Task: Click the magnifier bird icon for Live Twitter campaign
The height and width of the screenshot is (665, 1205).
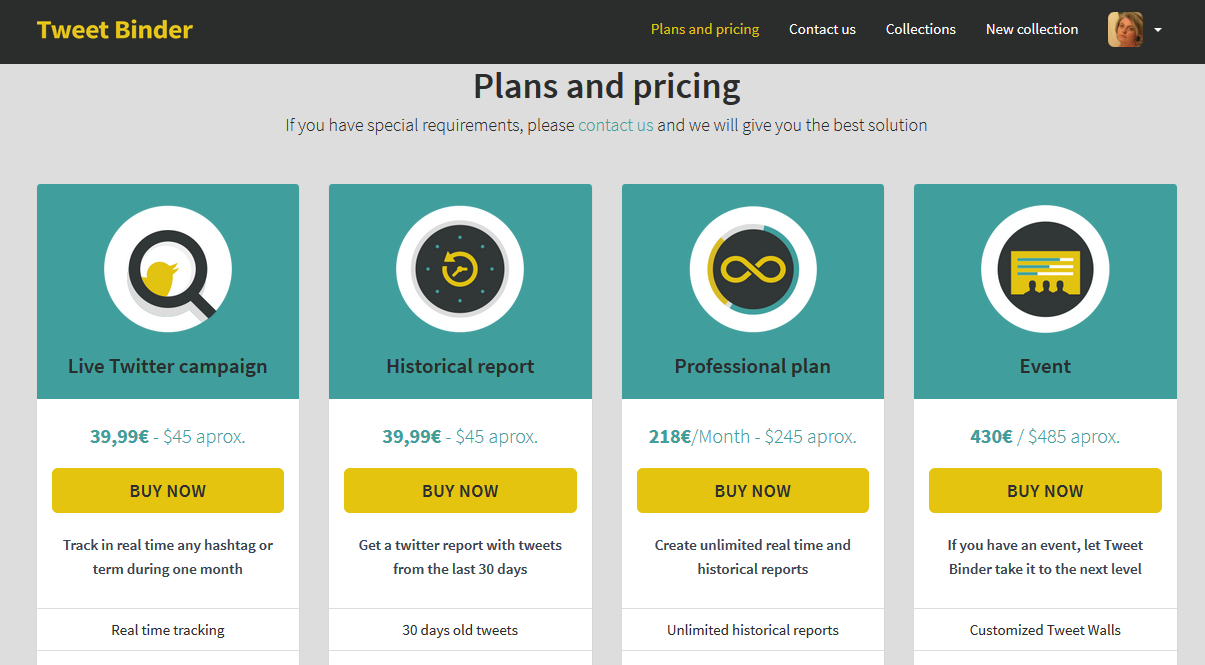Action: (x=168, y=270)
